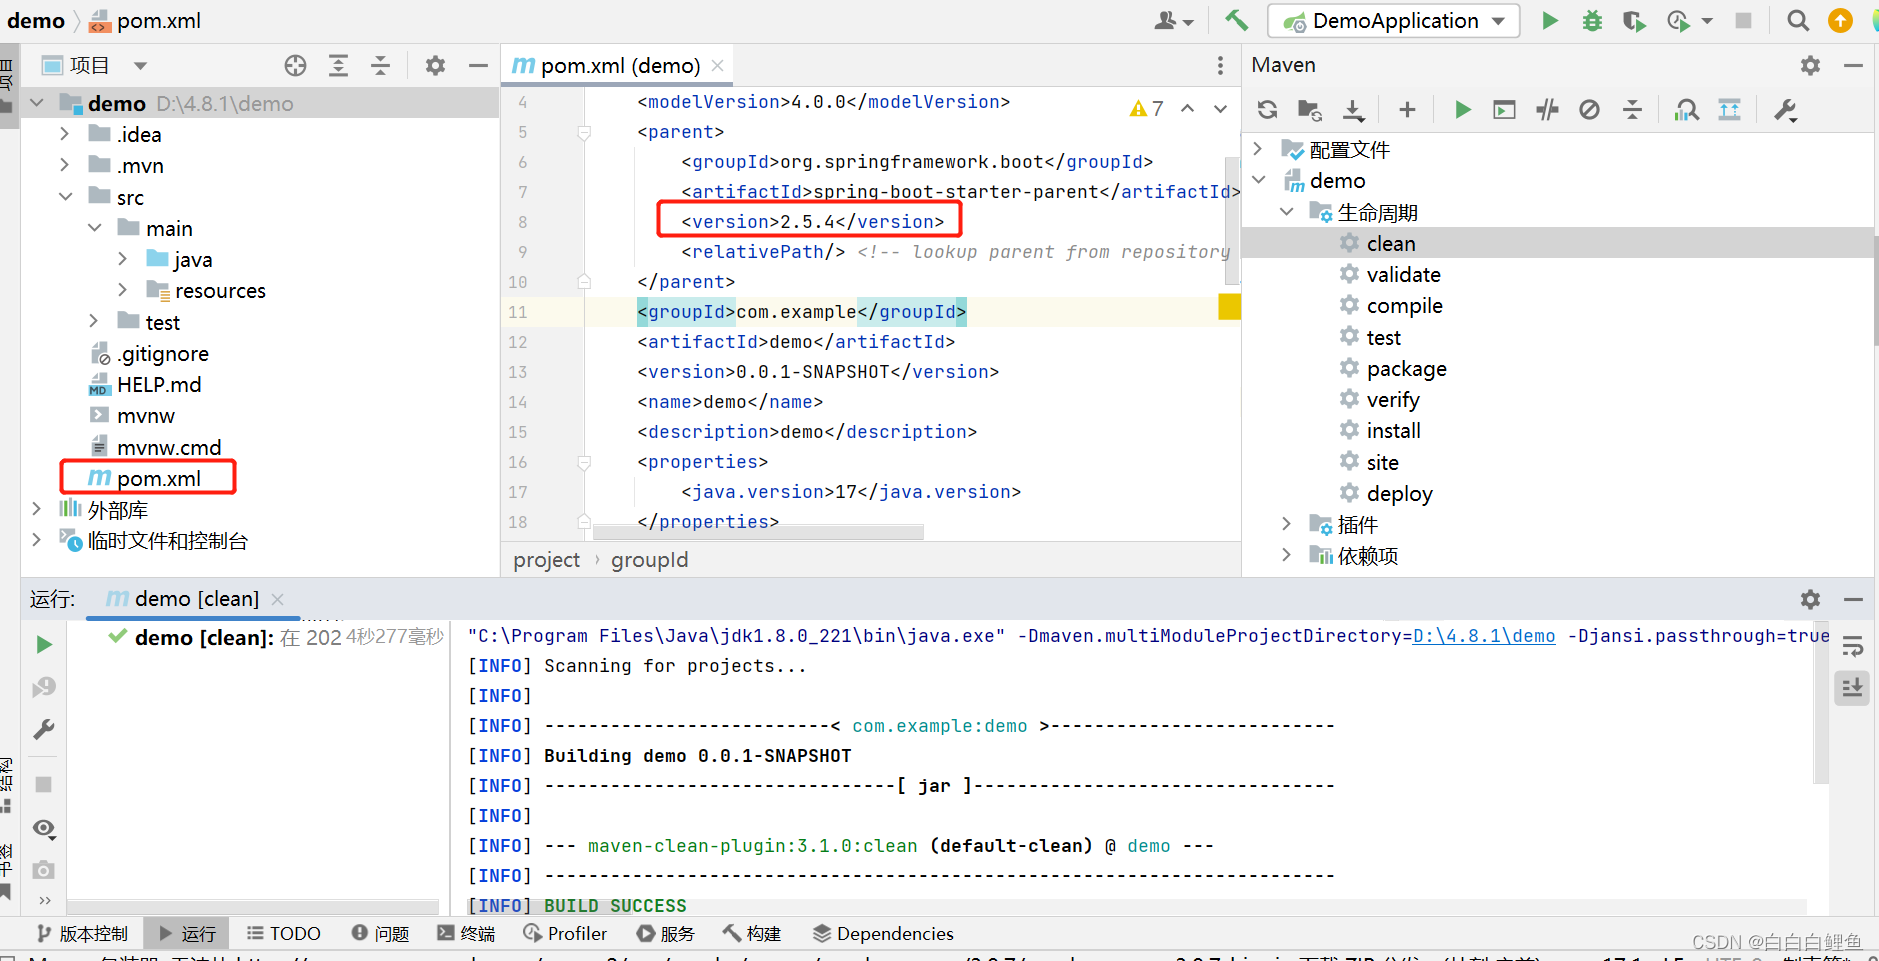
Task: Open Maven panel gear options
Action: point(1810,65)
